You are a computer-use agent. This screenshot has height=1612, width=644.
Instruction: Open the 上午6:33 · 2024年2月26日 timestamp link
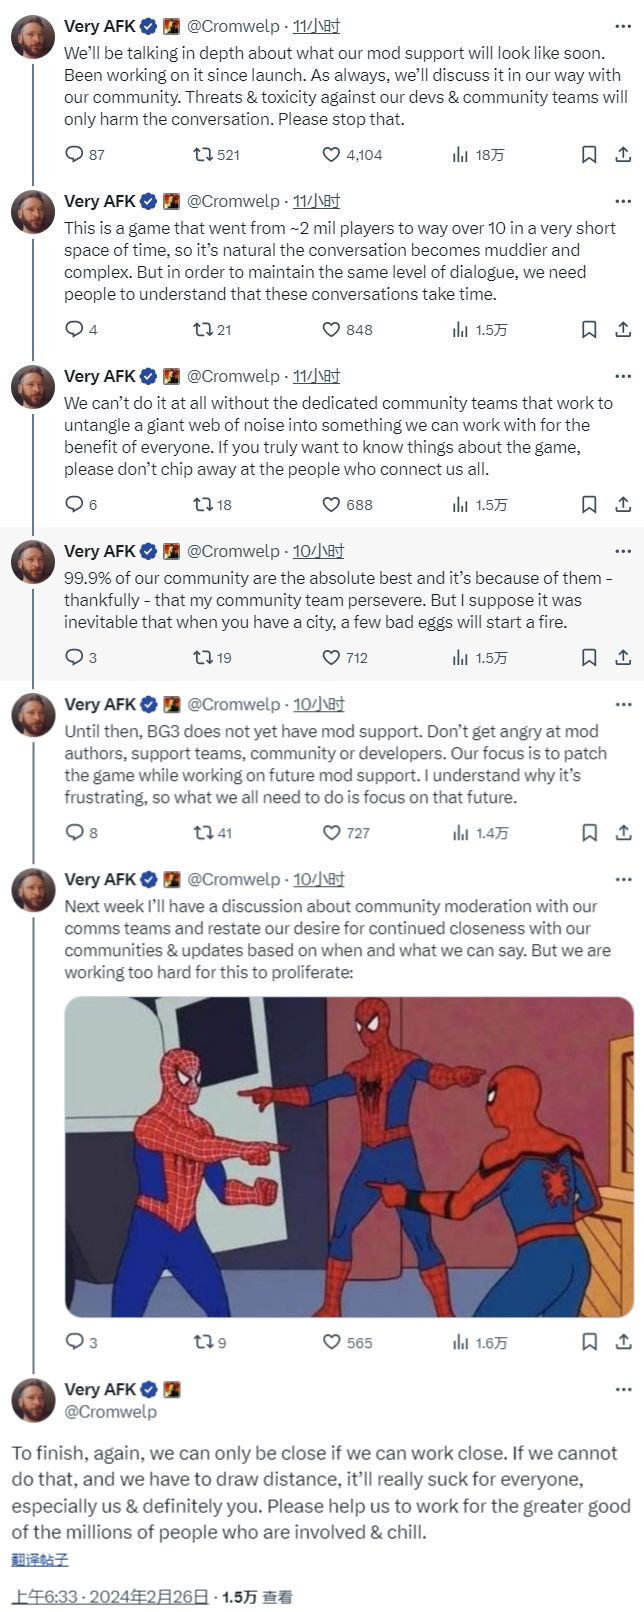pyautogui.click(x=110, y=1597)
